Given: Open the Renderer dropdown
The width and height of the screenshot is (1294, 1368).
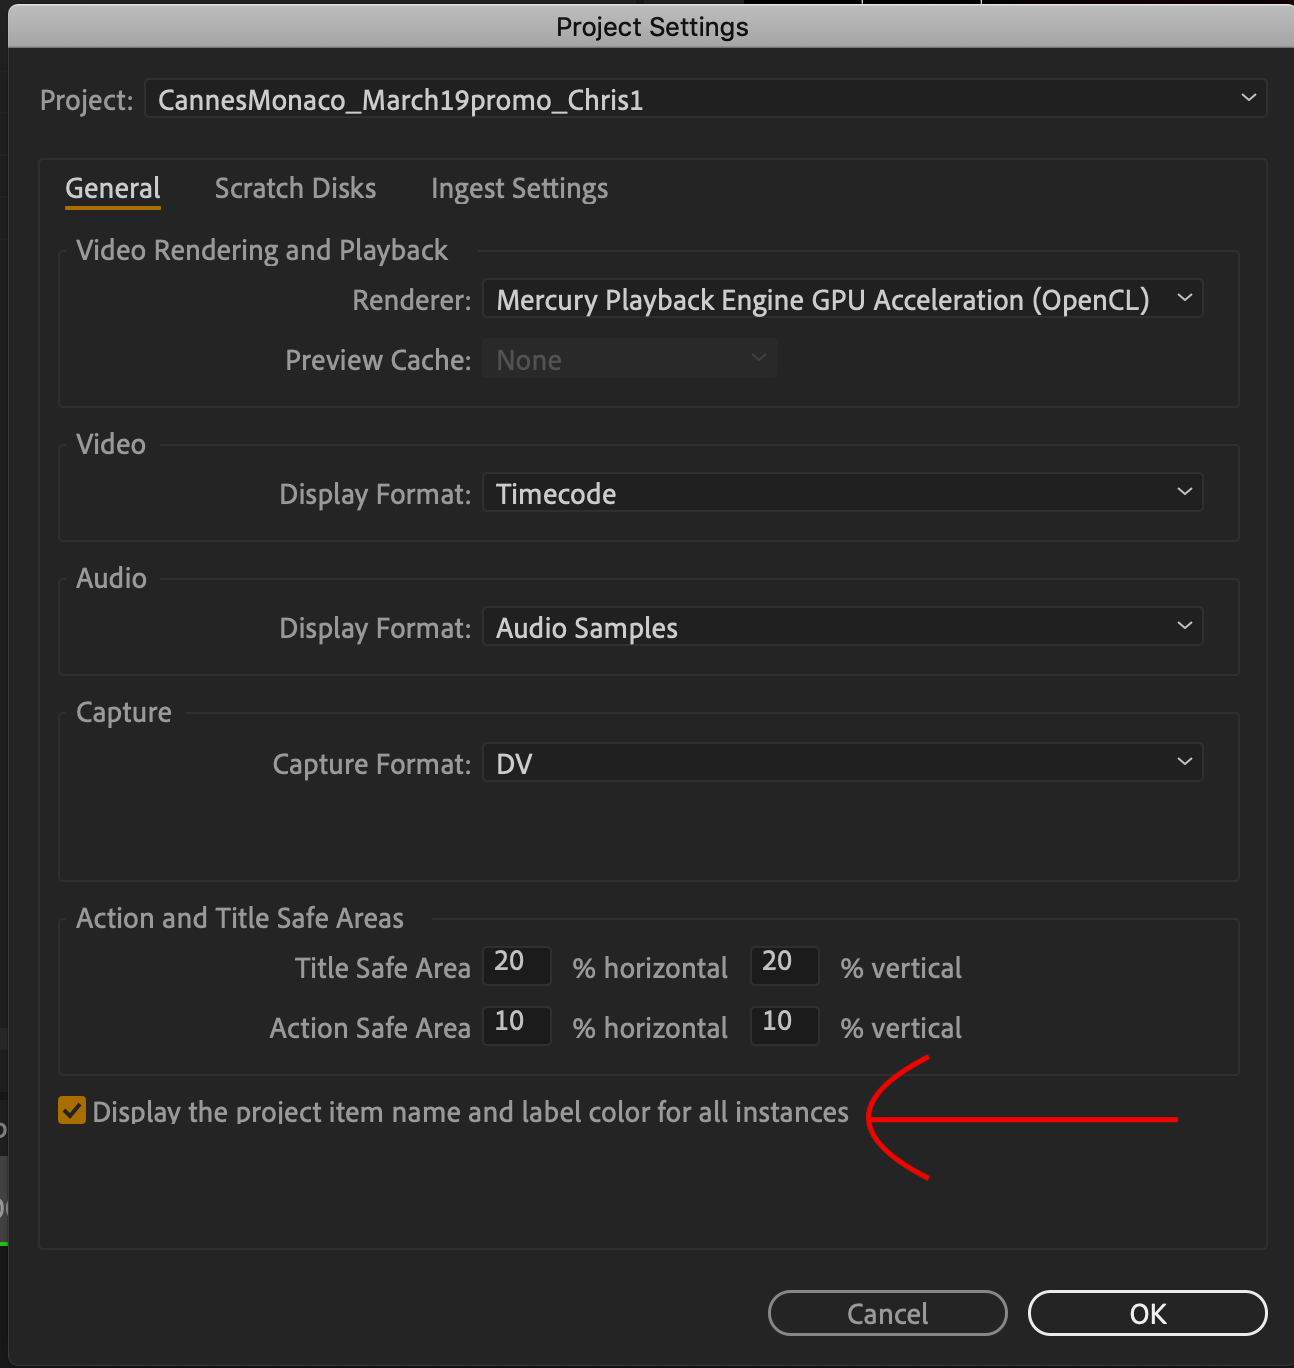Looking at the screenshot, I should [x=843, y=299].
